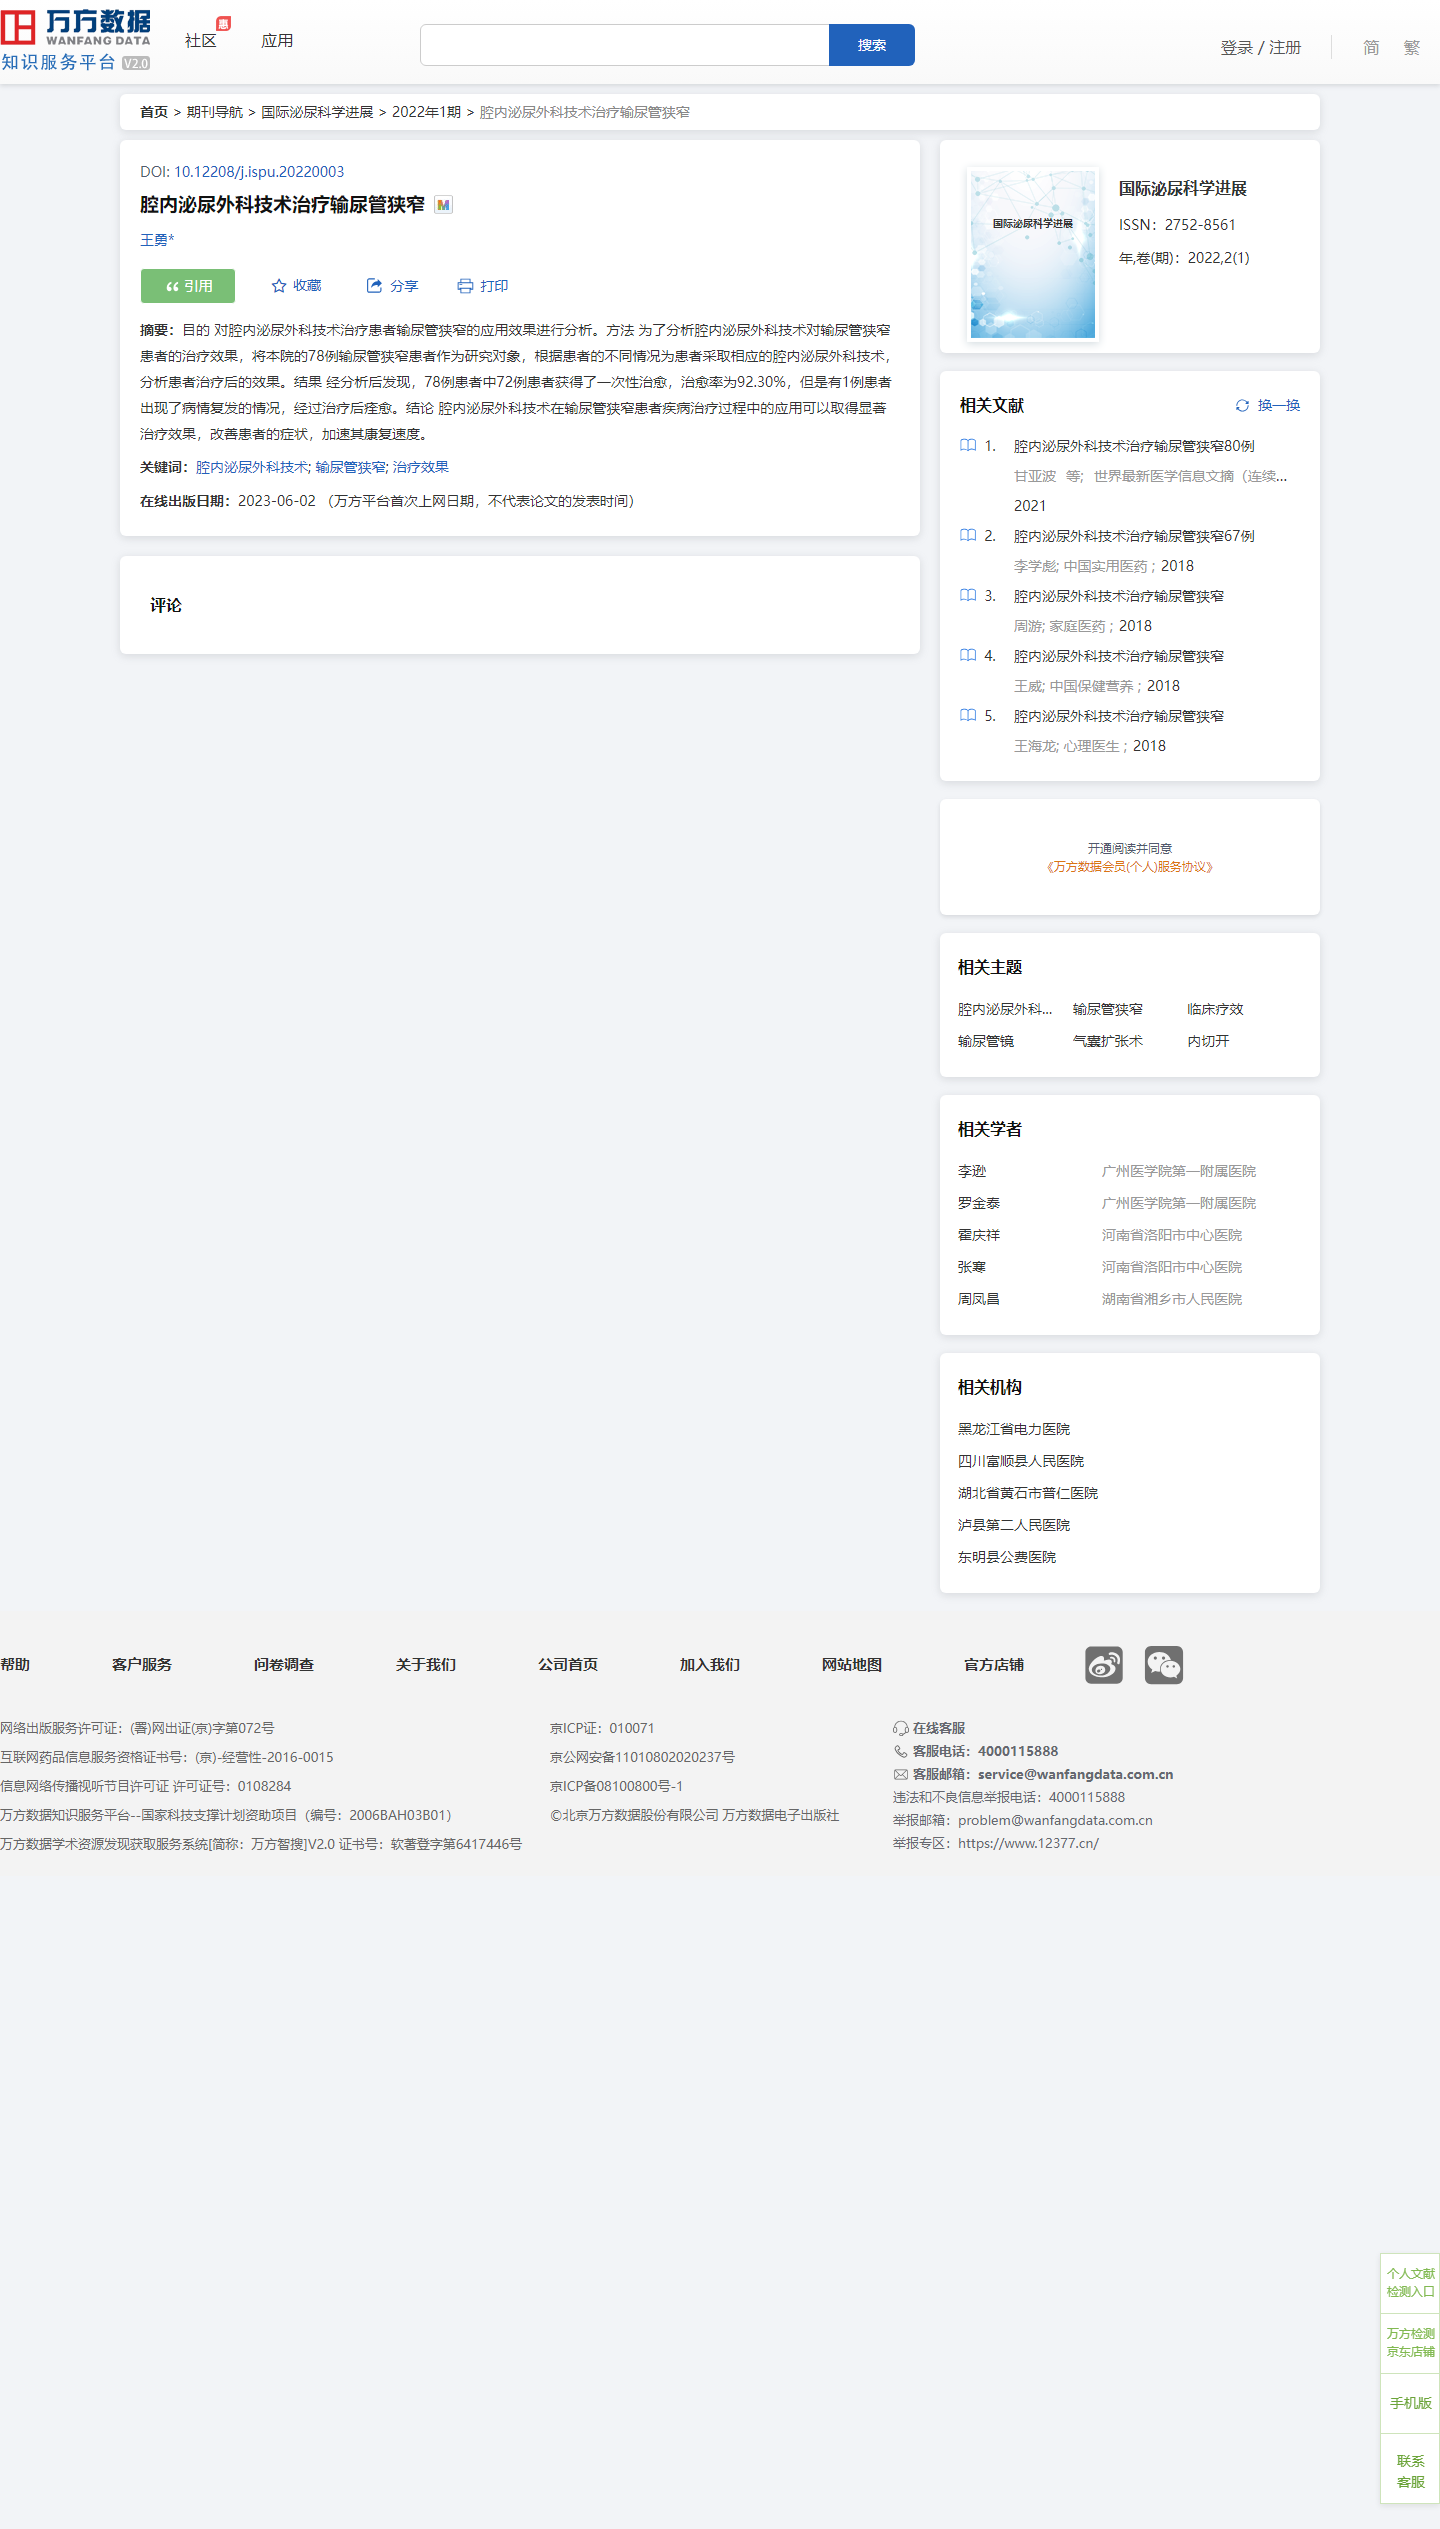Open the DOI link 10.12208/j.ispu.20220003
The width and height of the screenshot is (1440, 2529).
coord(258,172)
